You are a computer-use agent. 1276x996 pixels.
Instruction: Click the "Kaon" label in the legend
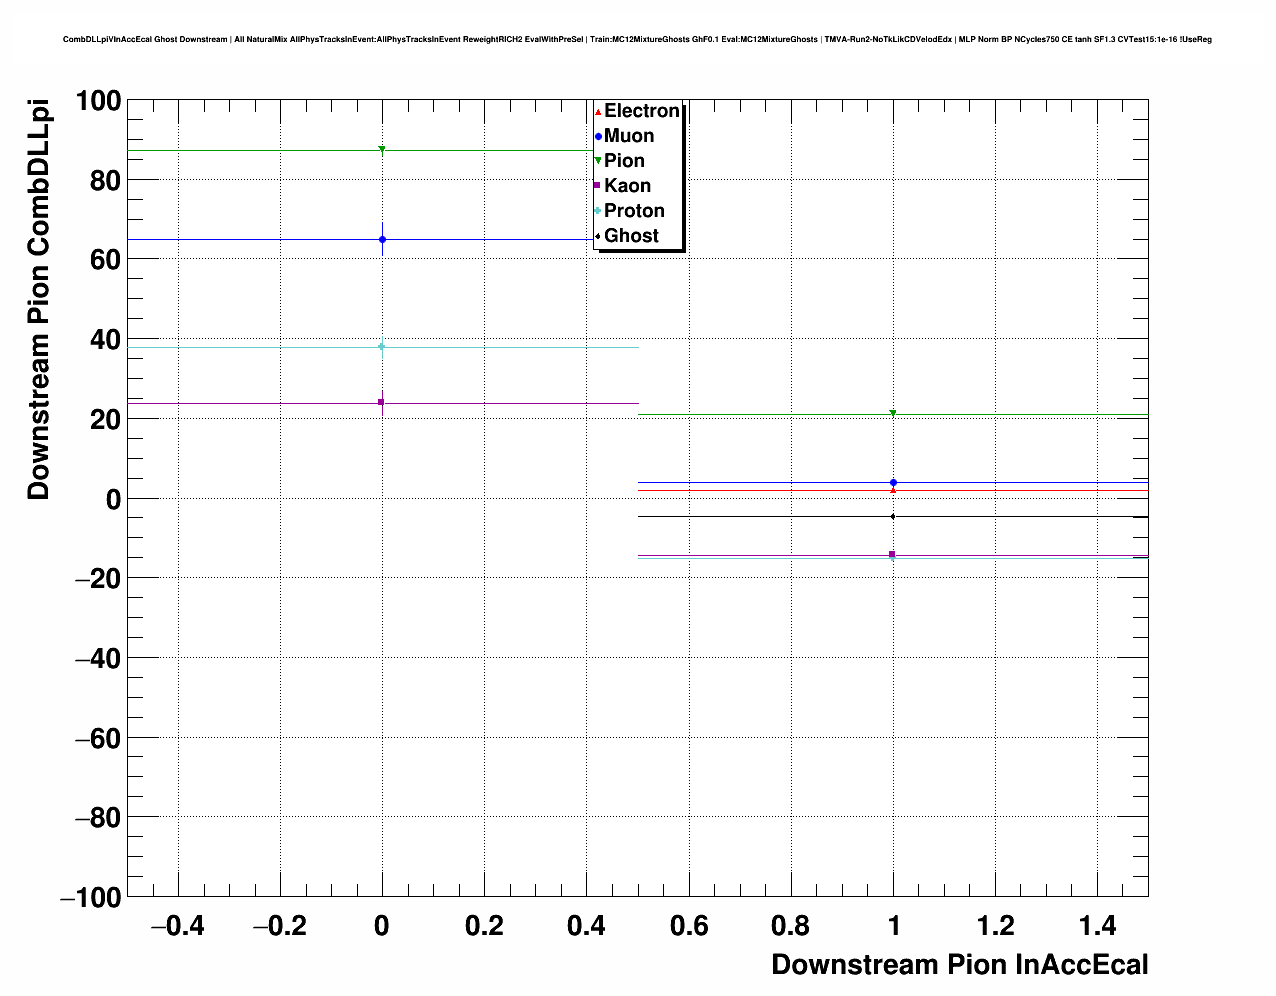tap(627, 186)
